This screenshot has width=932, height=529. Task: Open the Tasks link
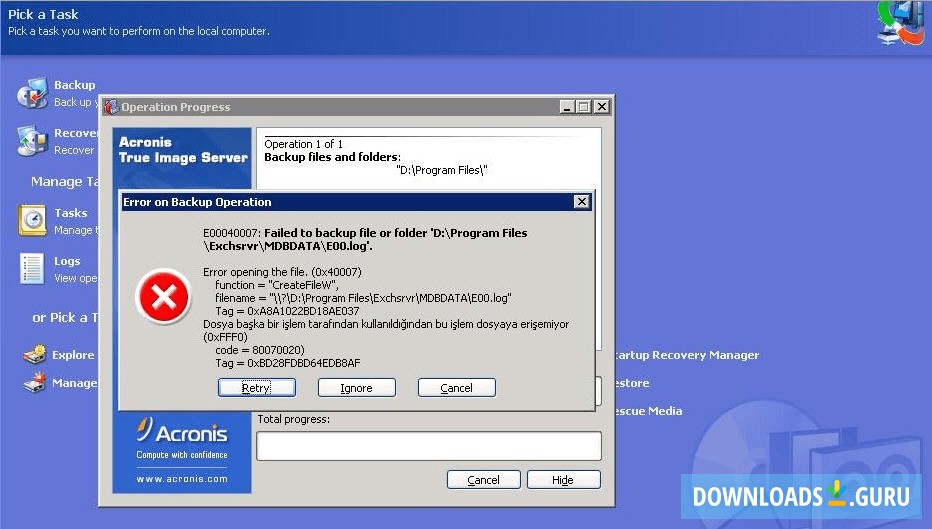(71, 213)
